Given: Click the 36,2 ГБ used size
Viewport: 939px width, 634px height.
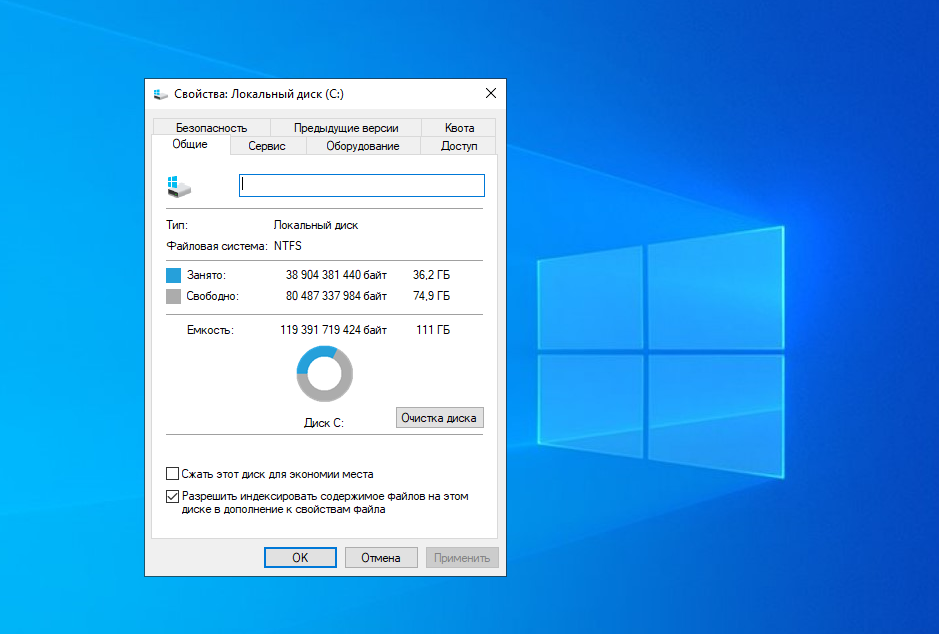Looking at the screenshot, I should coord(431,275).
